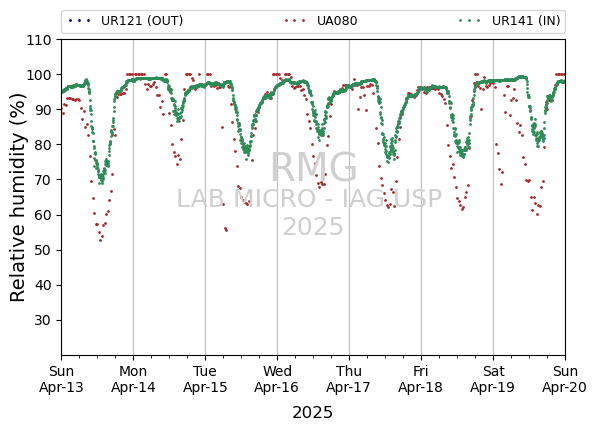Select the Mon Apr-14 date label
This screenshot has width=598, height=431.
[133, 379]
